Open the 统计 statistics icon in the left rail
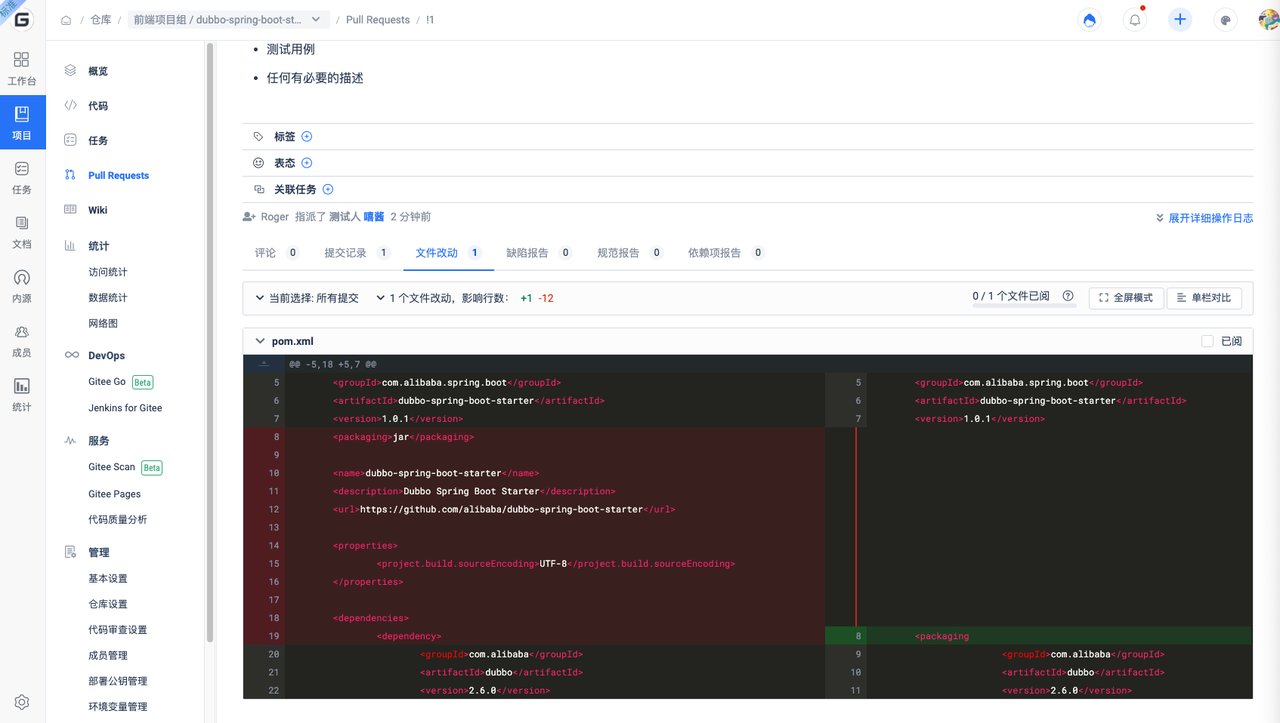 coord(22,394)
